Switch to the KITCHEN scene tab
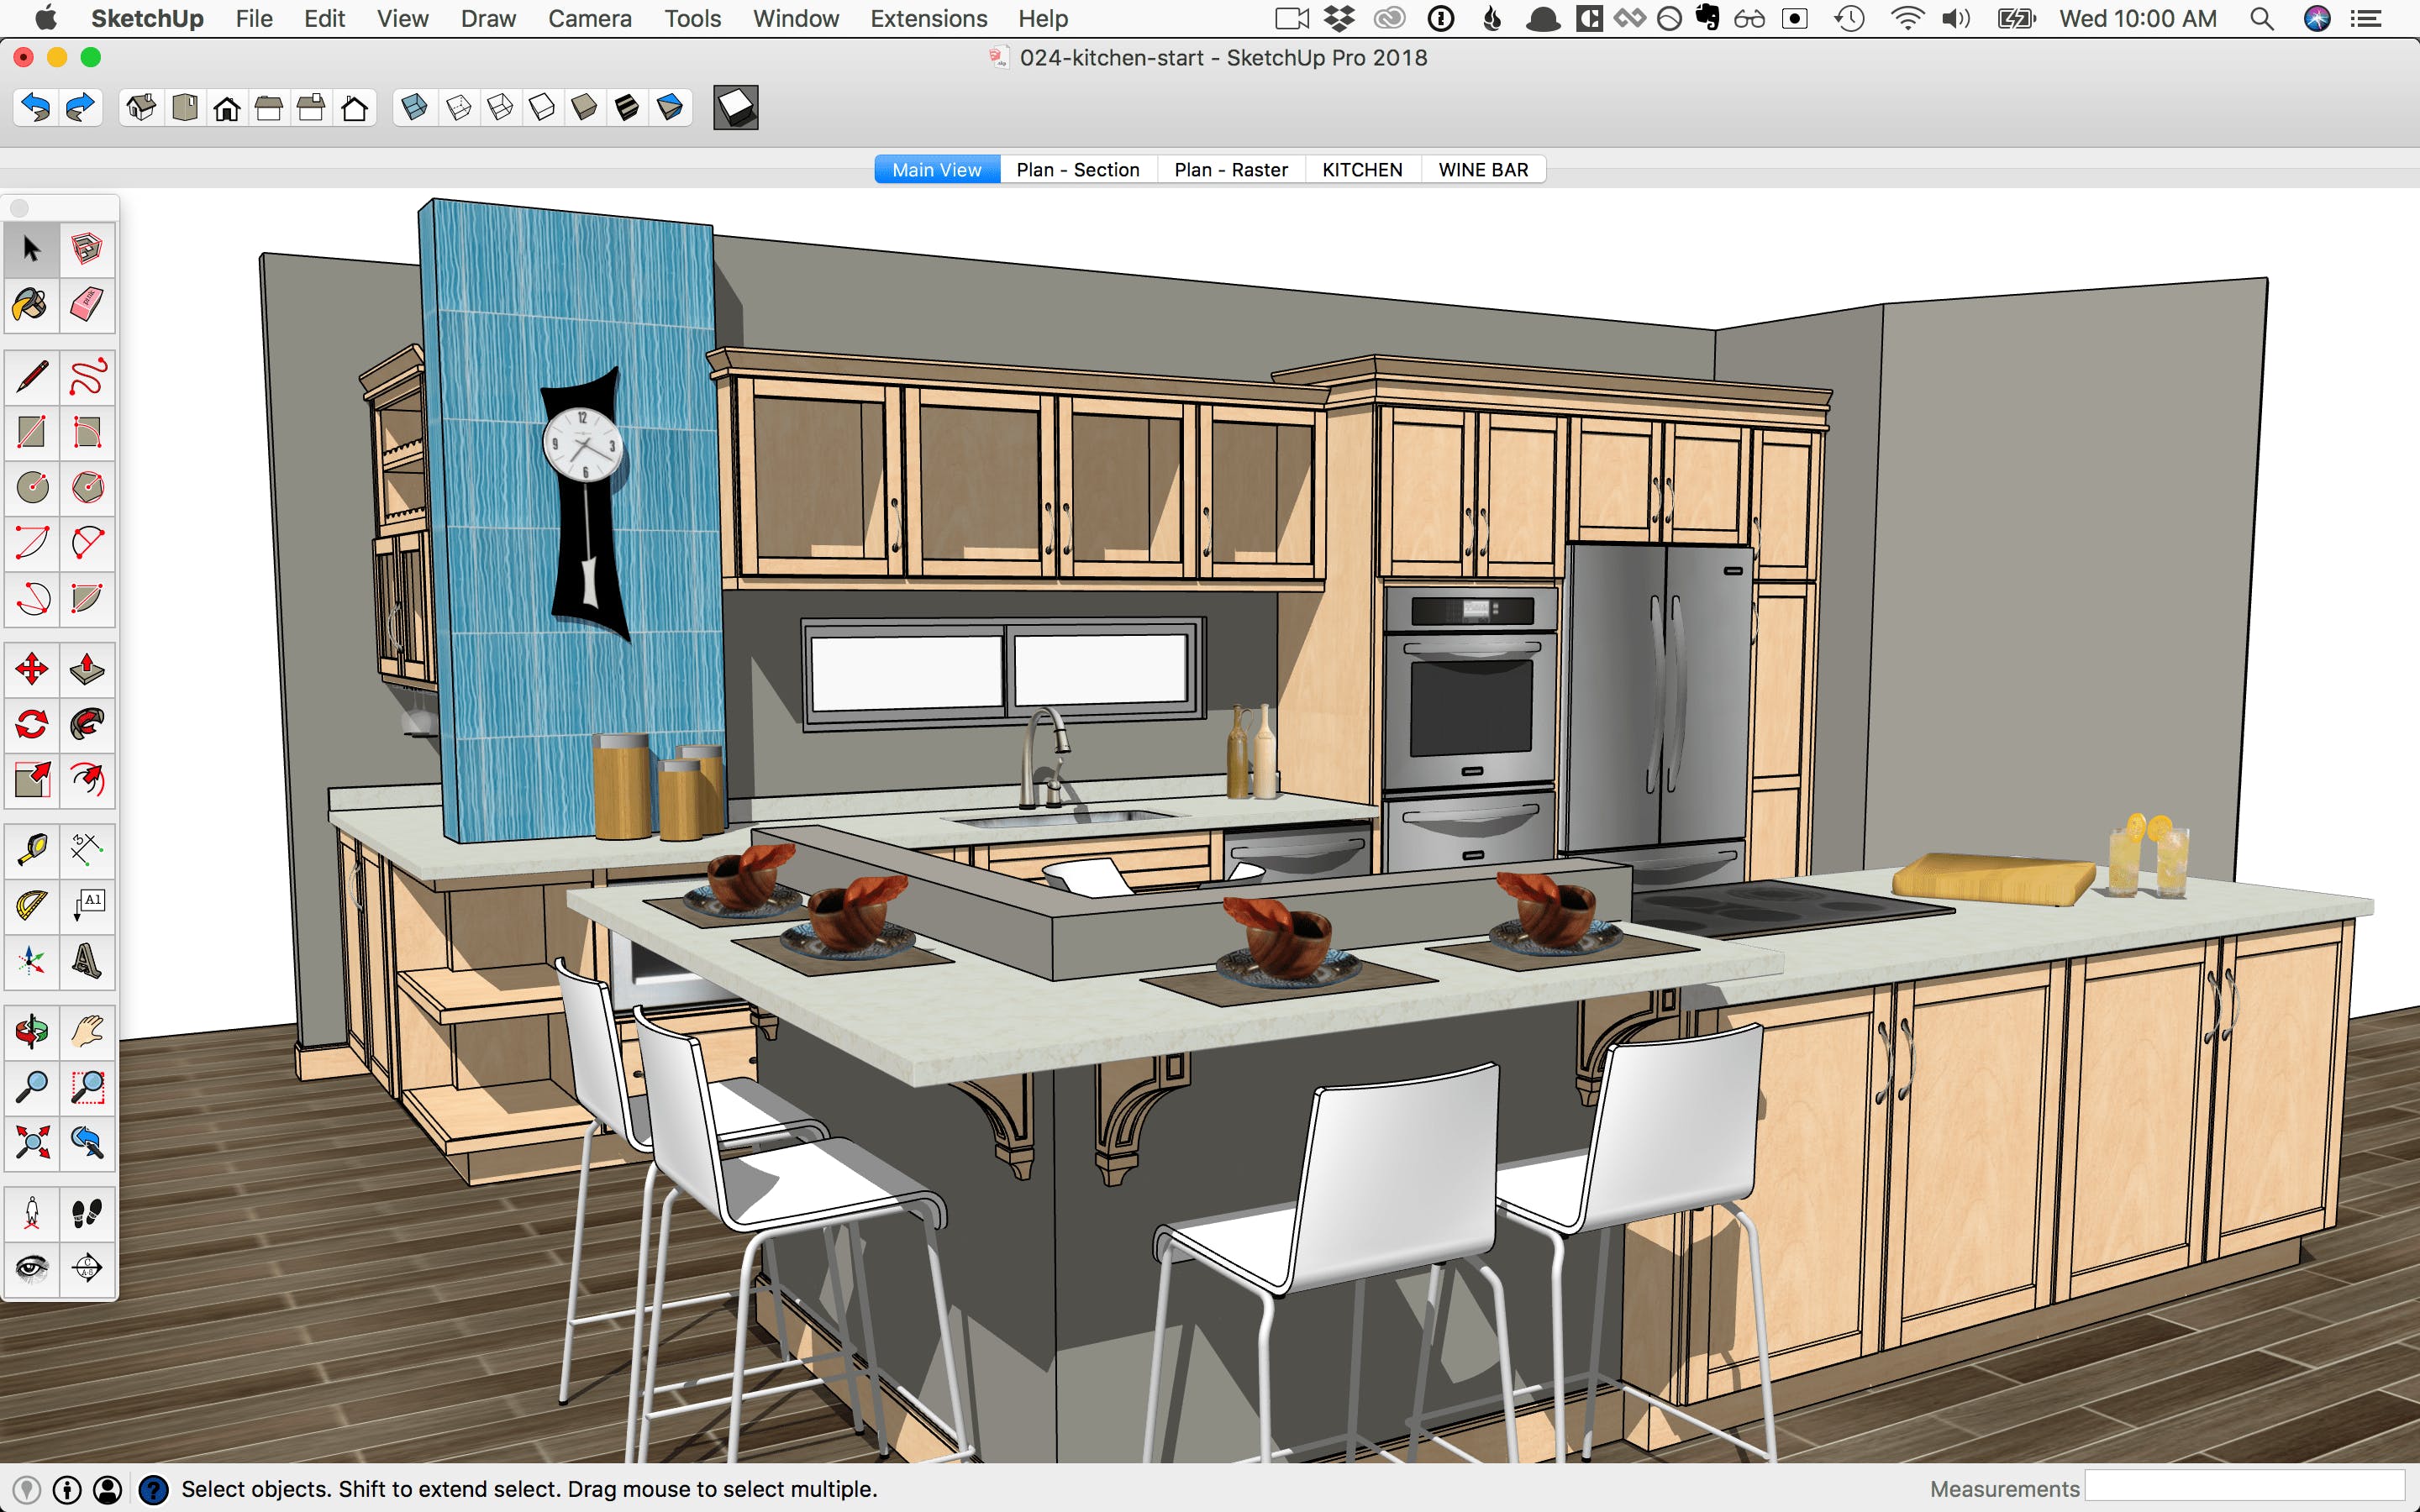Image resolution: width=2420 pixels, height=1512 pixels. coord(1362,169)
